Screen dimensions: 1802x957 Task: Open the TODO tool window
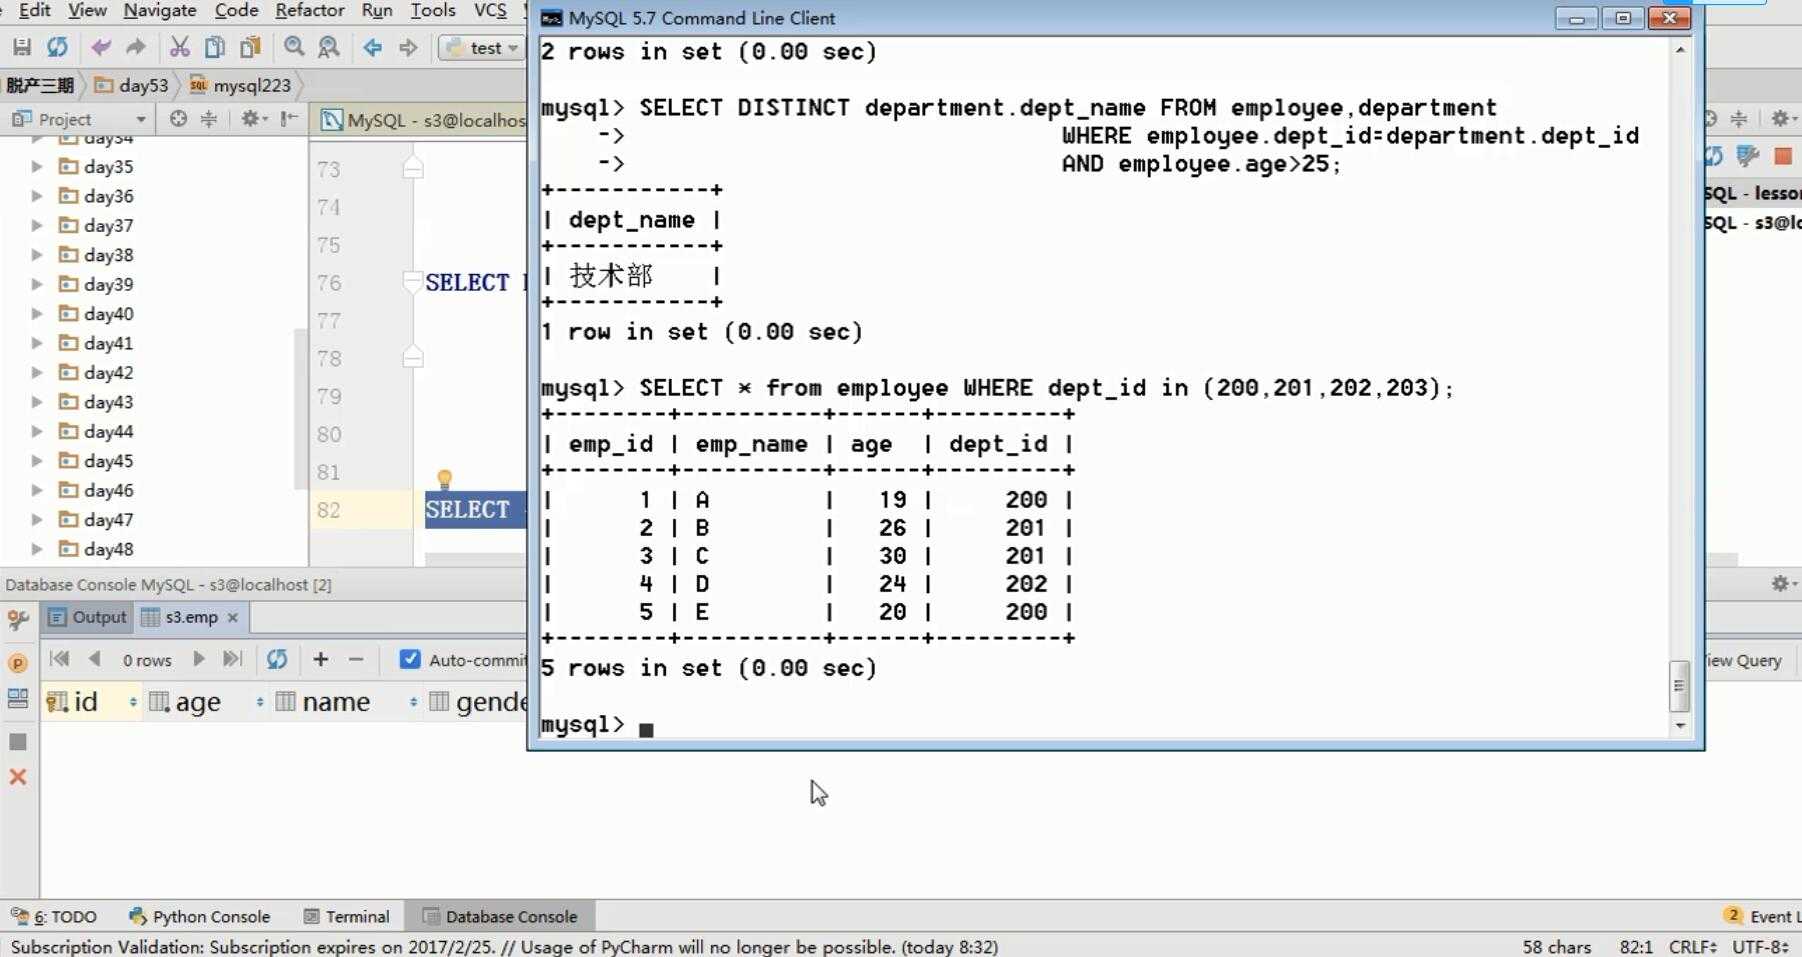55,916
